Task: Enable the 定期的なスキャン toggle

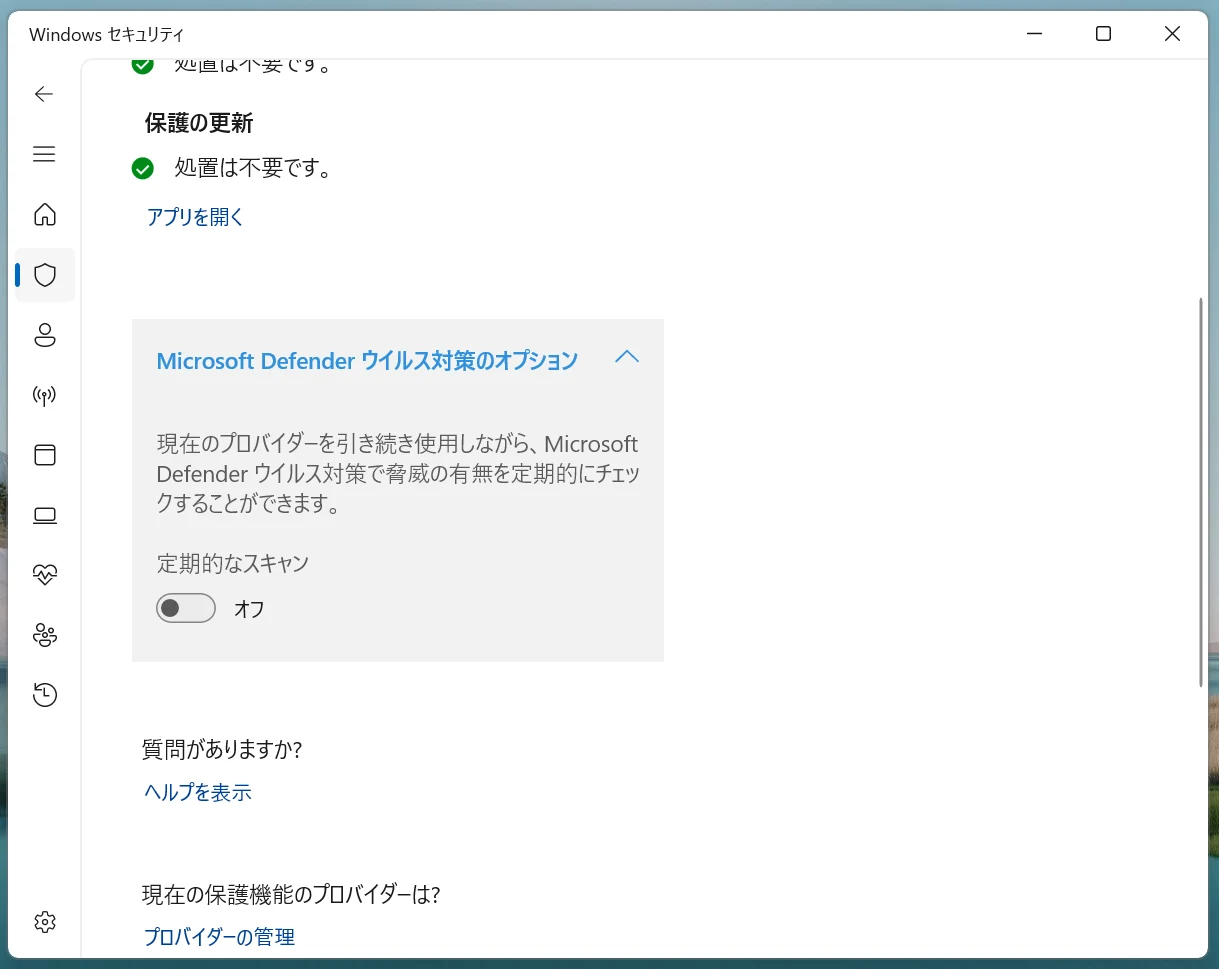Action: [186, 608]
